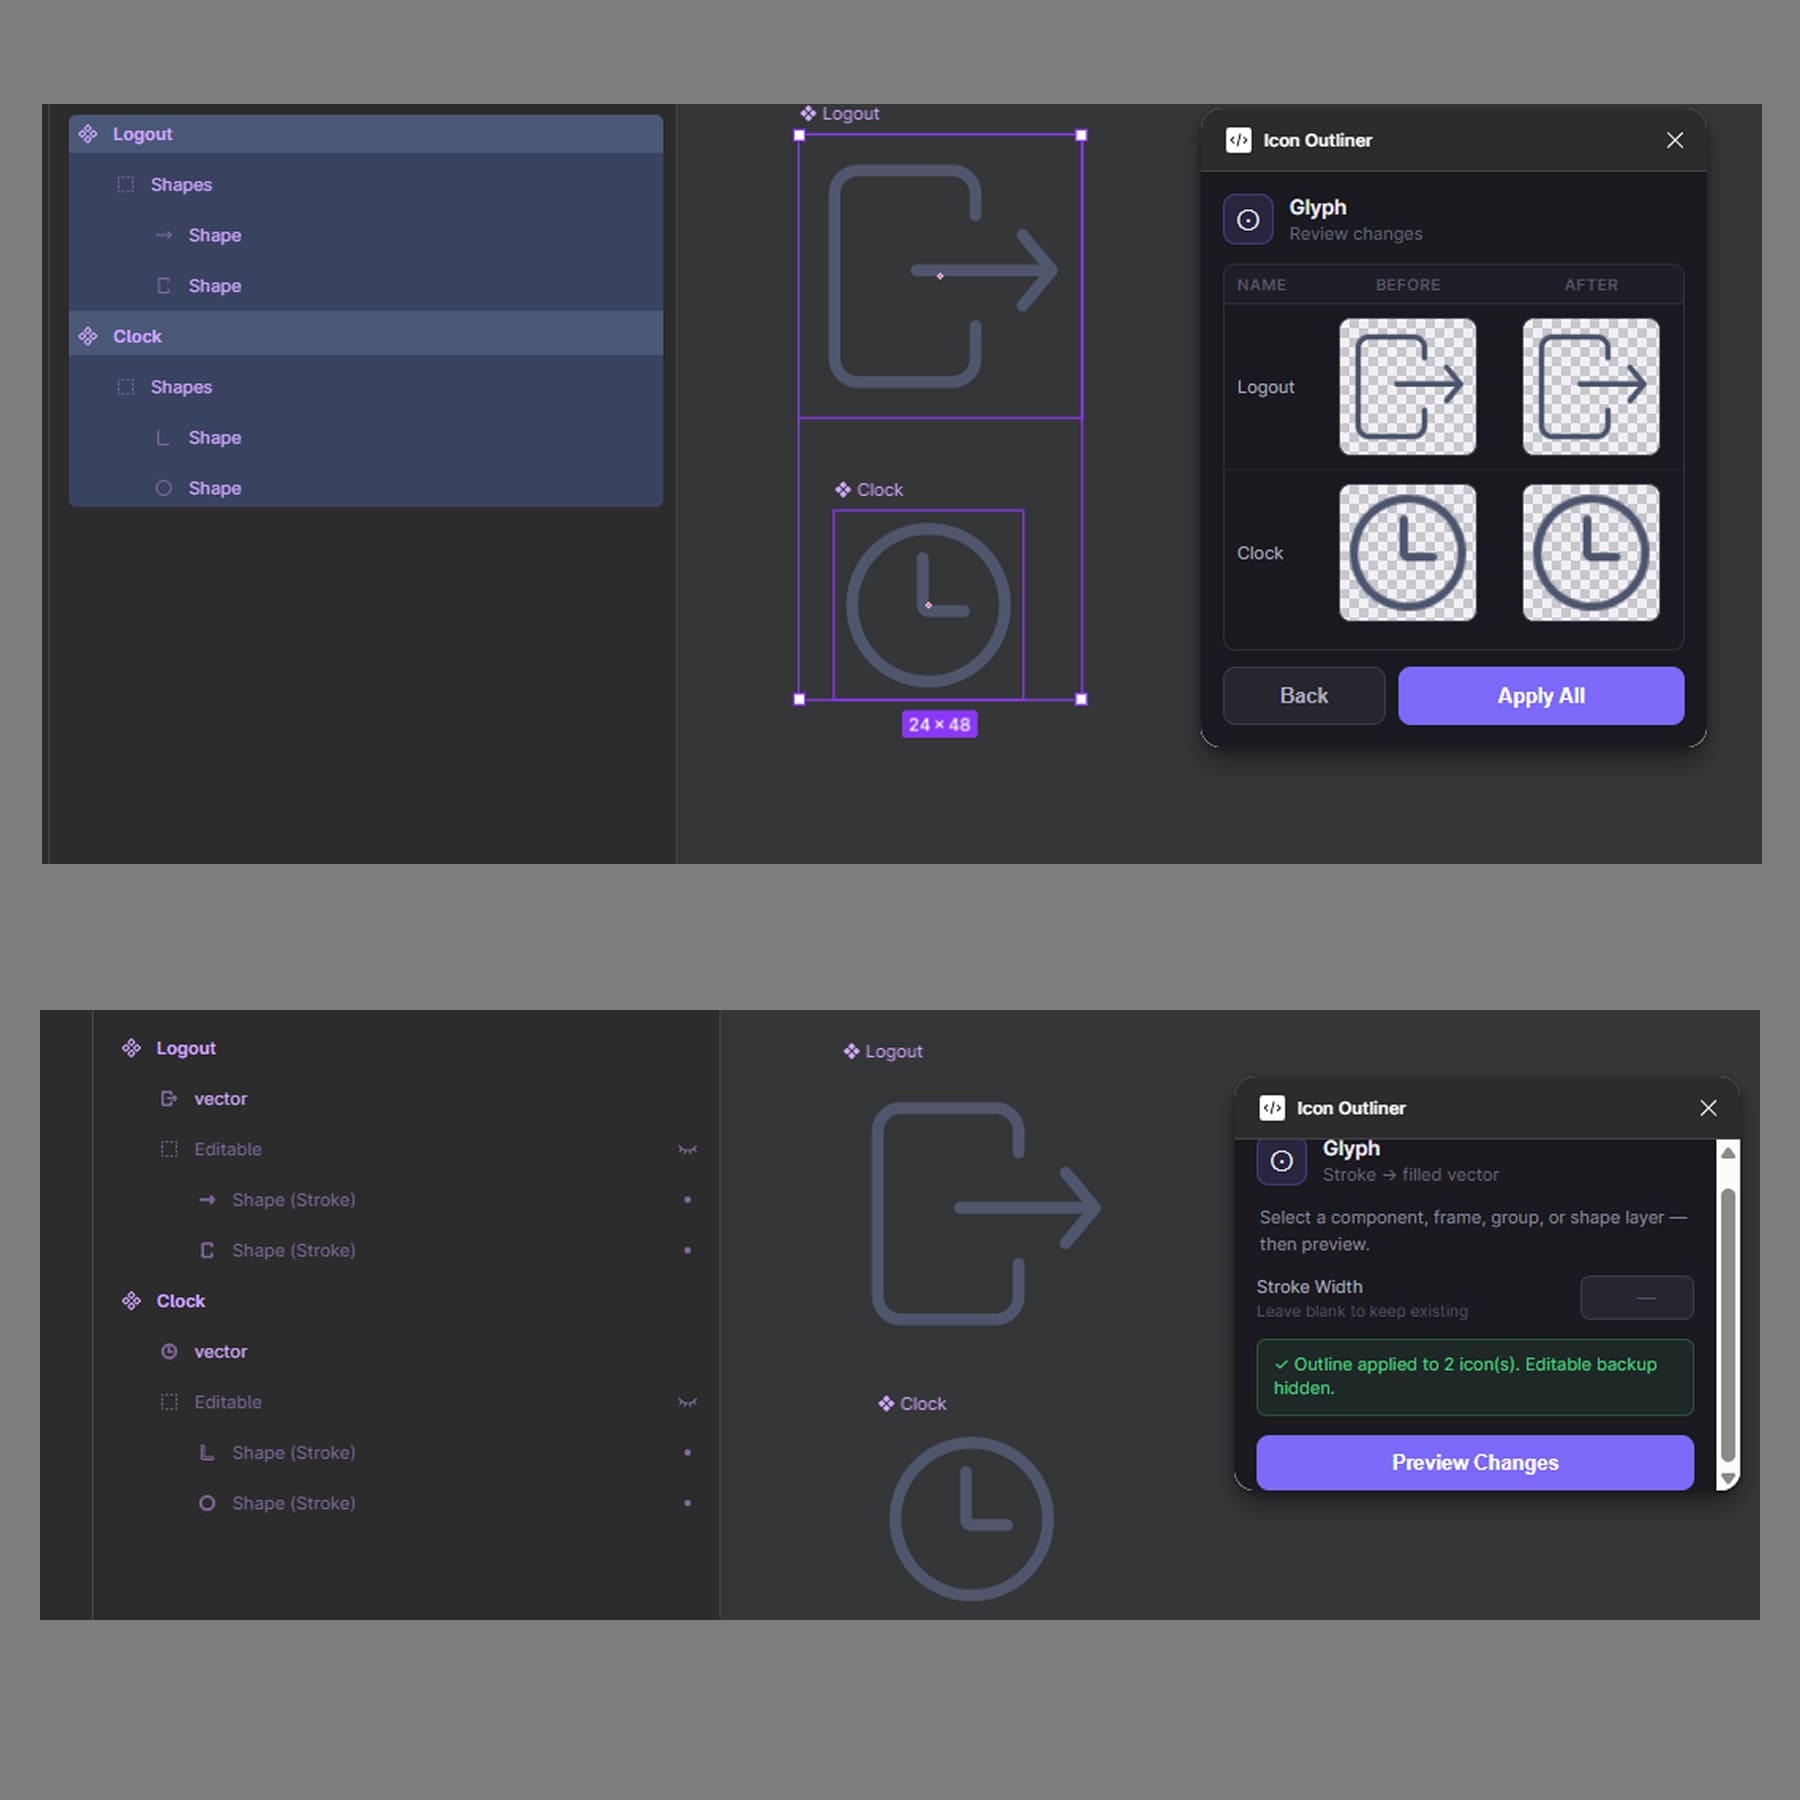
Task: Select the arrow Shape layer icon in selected list
Action: 164,235
